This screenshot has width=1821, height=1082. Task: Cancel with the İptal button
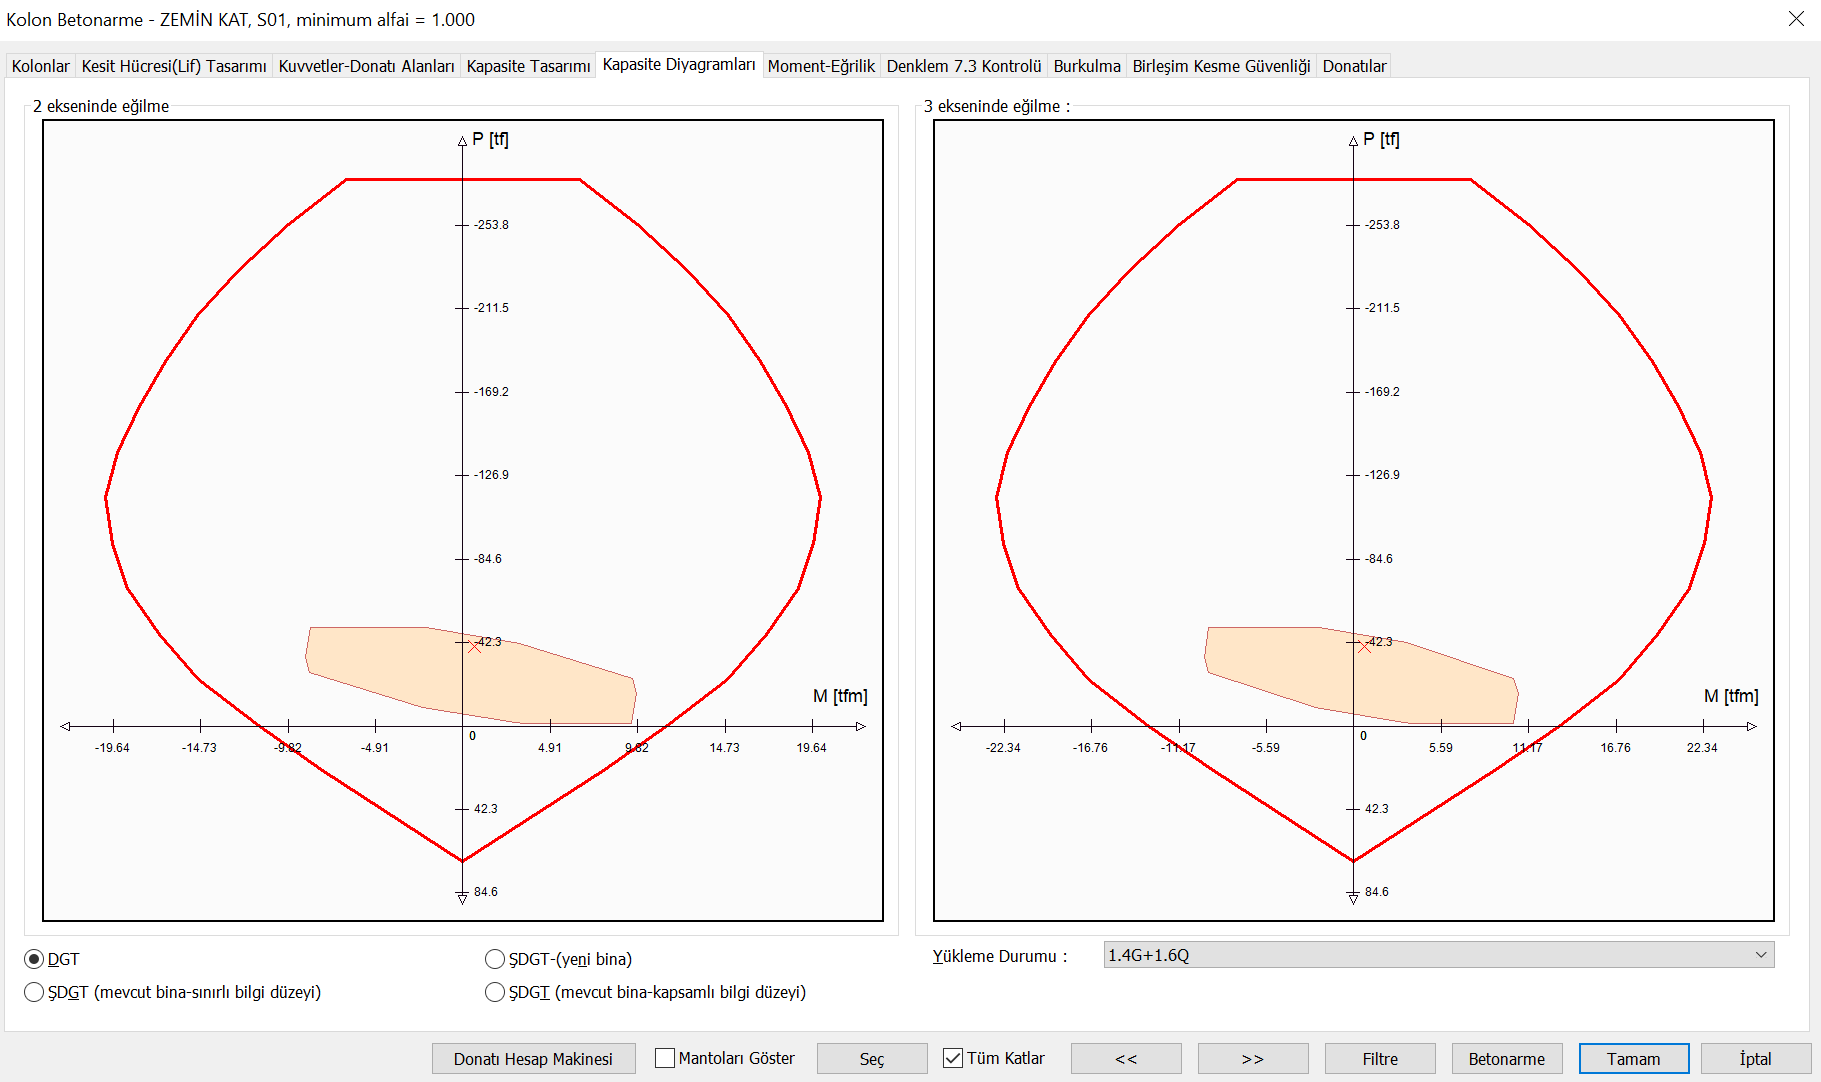(x=1756, y=1059)
